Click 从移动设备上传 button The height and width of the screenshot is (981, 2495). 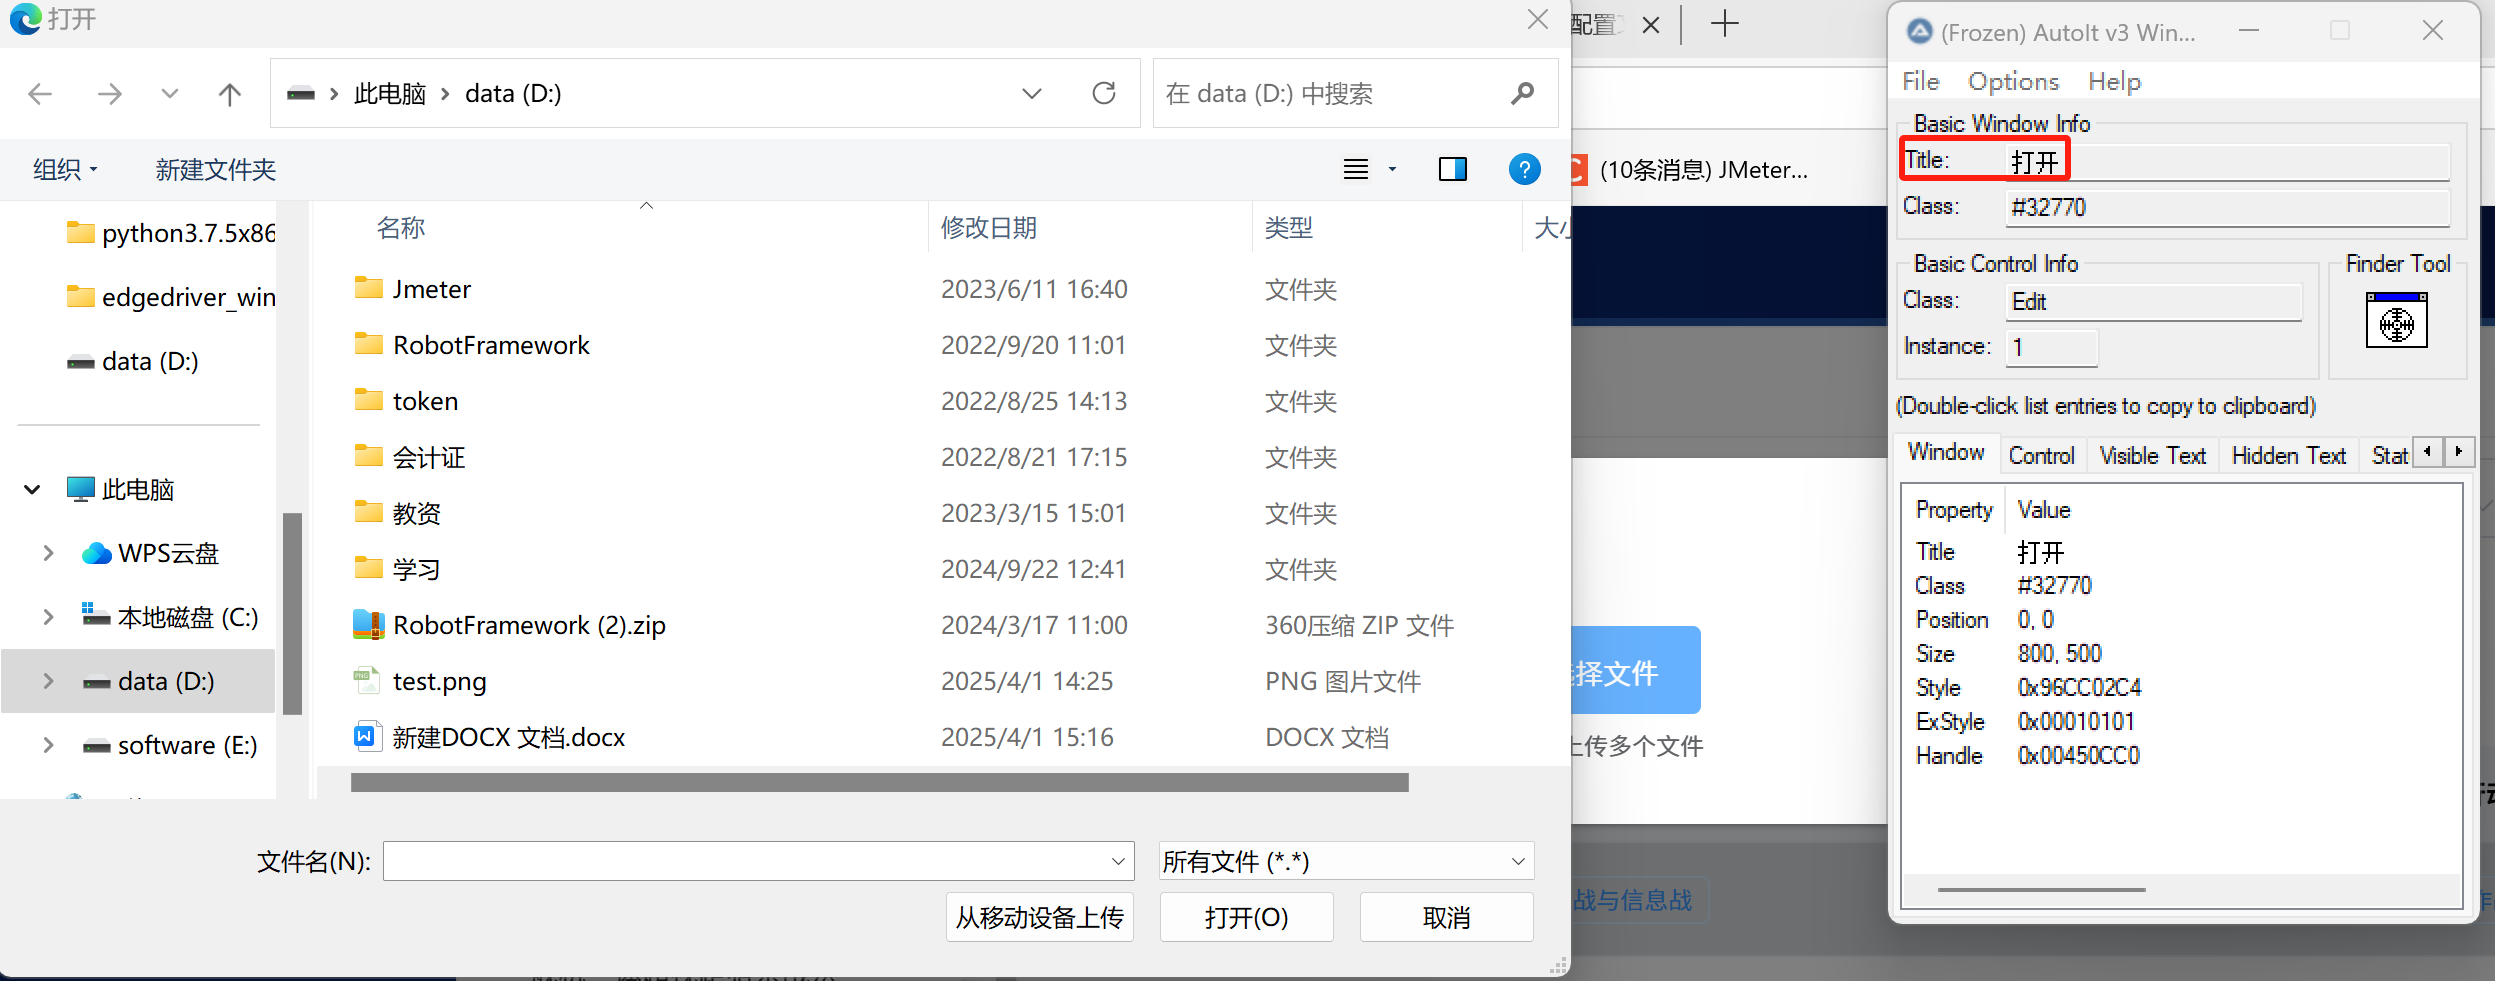coord(1040,917)
